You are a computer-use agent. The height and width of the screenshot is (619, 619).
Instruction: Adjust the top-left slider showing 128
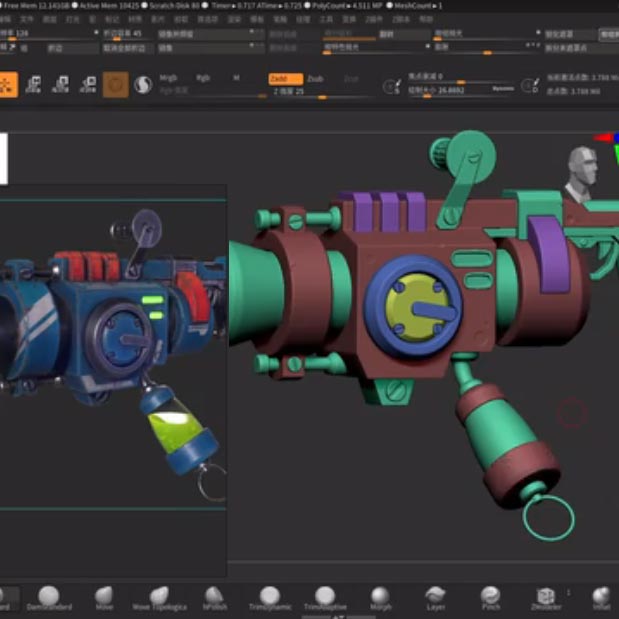pos(49,34)
